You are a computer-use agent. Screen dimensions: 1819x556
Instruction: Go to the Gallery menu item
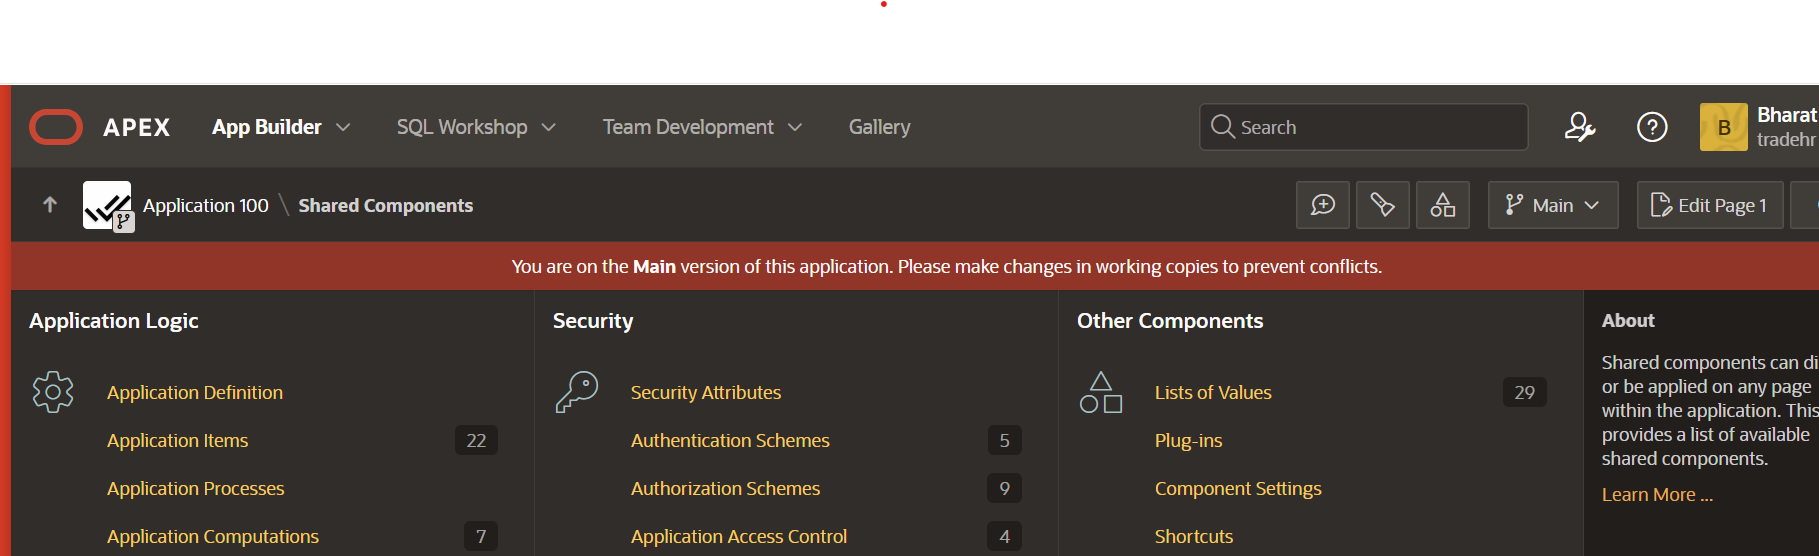point(879,127)
